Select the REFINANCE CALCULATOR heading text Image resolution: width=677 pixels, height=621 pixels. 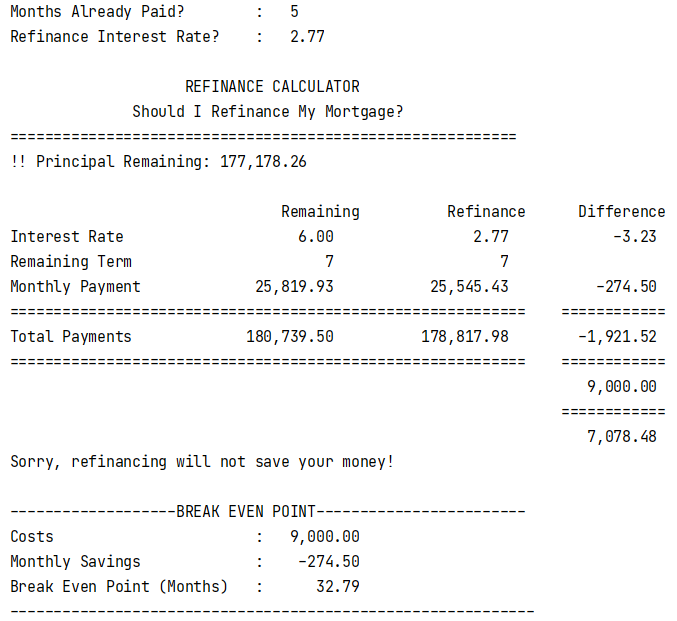point(272,86)
